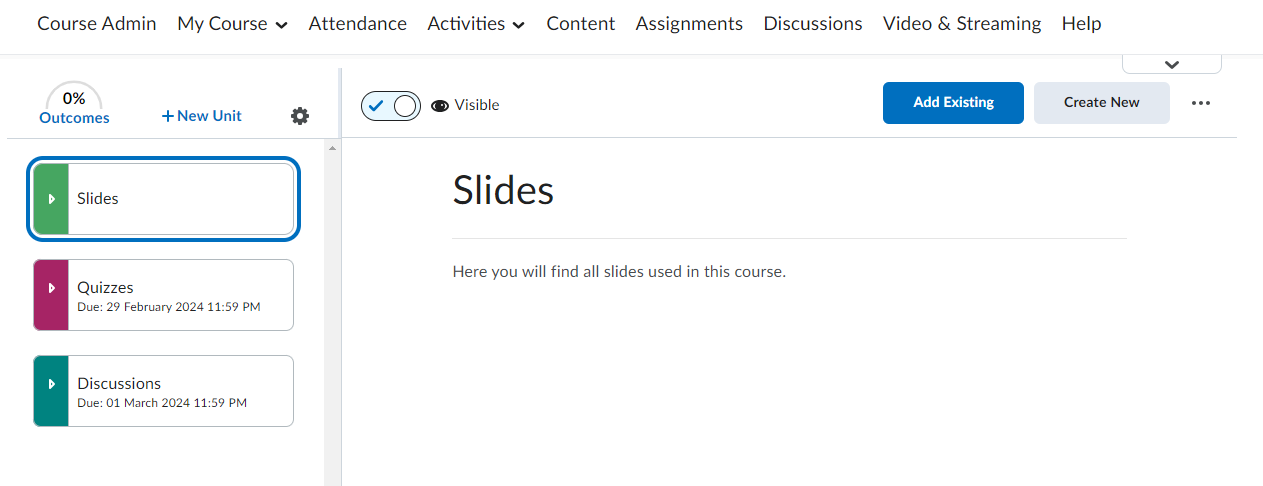This screenshot has height=486, width=1263.
Task: Open the Assignments menu item
Action: click(689, 24)
